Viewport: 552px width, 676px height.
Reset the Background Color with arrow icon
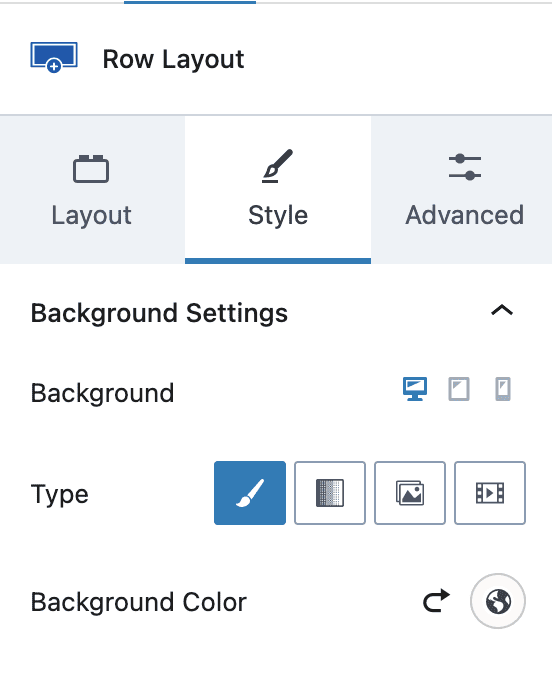click(x=436, y=601)
